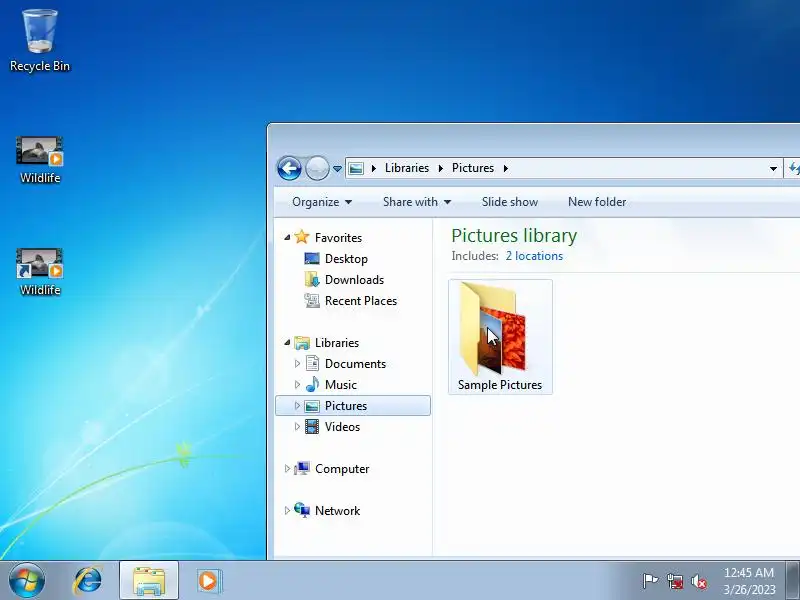
Task: Select Libraries in the navigation pane
Action: pyautogui.click(x=337, y=343)
